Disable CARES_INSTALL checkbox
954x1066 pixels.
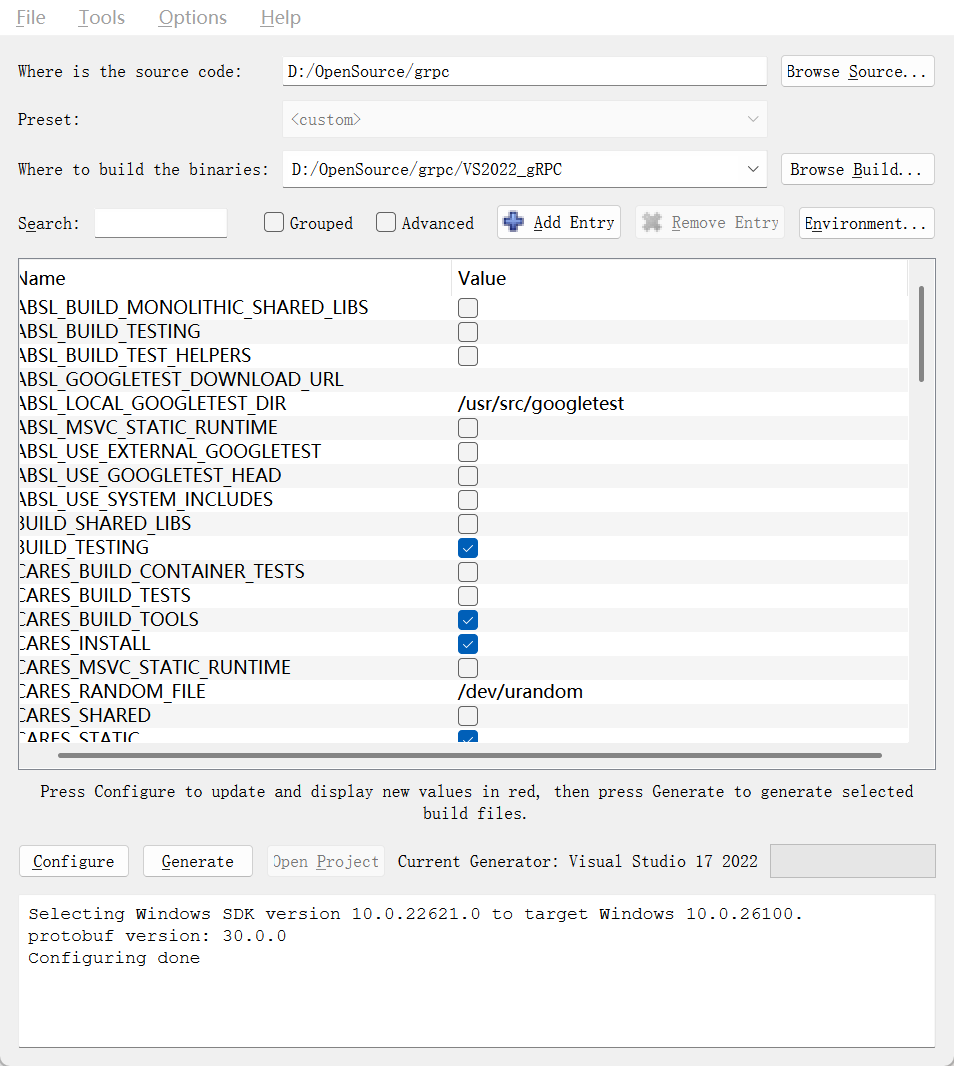(468, 644)
